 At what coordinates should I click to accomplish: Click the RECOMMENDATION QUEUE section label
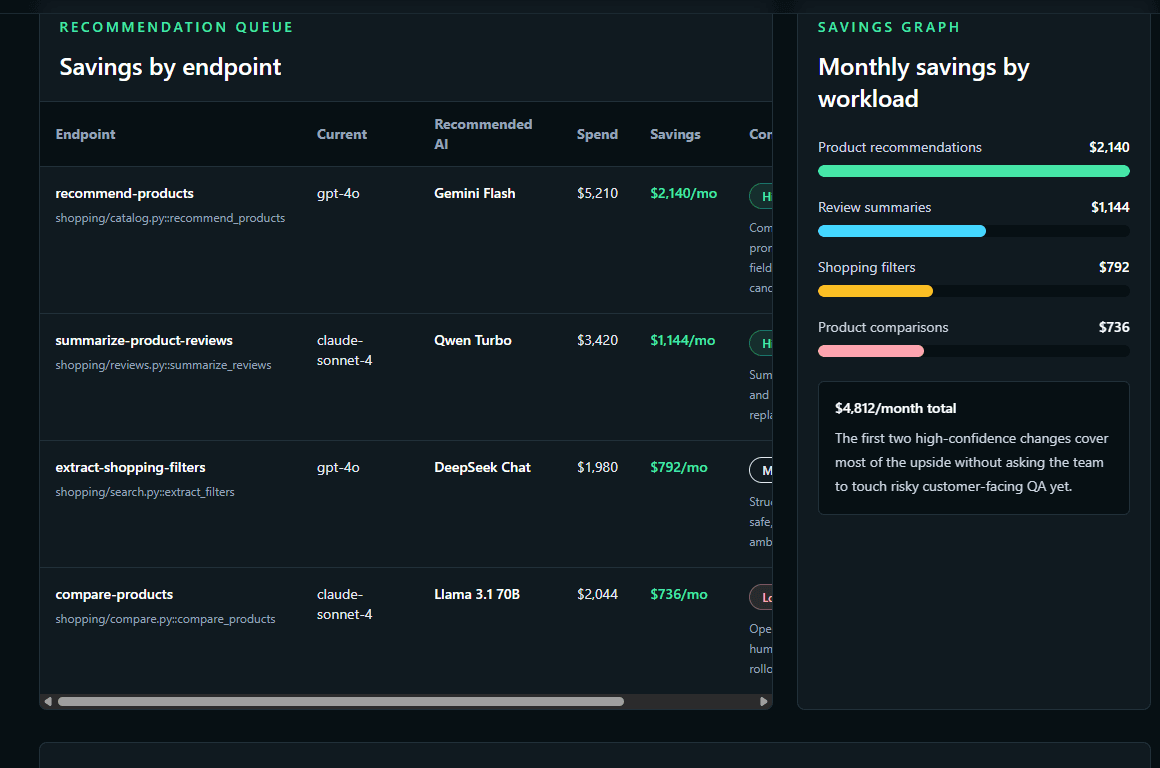(176, 27)
